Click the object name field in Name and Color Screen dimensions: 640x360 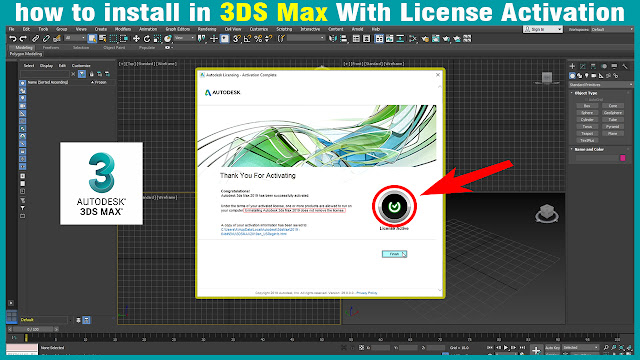tap(596, 158)
